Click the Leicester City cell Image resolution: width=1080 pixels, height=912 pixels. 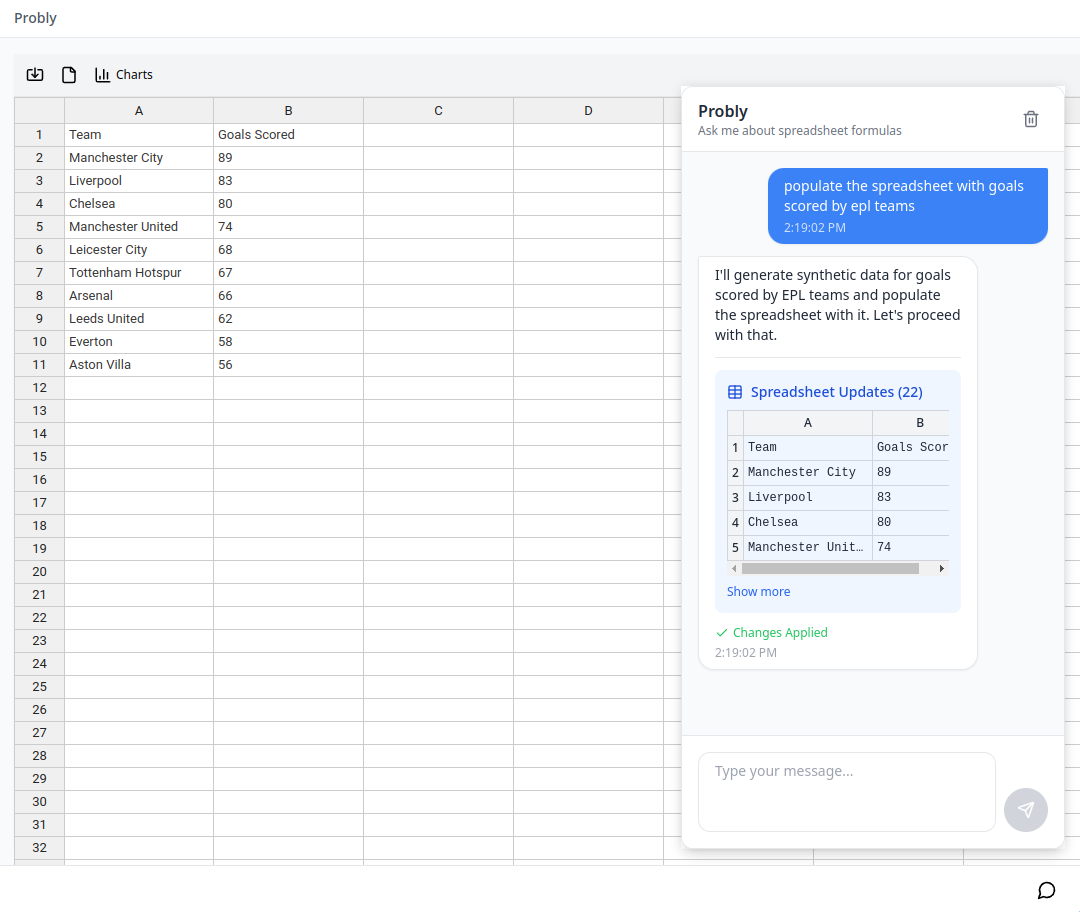pos(139,250)
